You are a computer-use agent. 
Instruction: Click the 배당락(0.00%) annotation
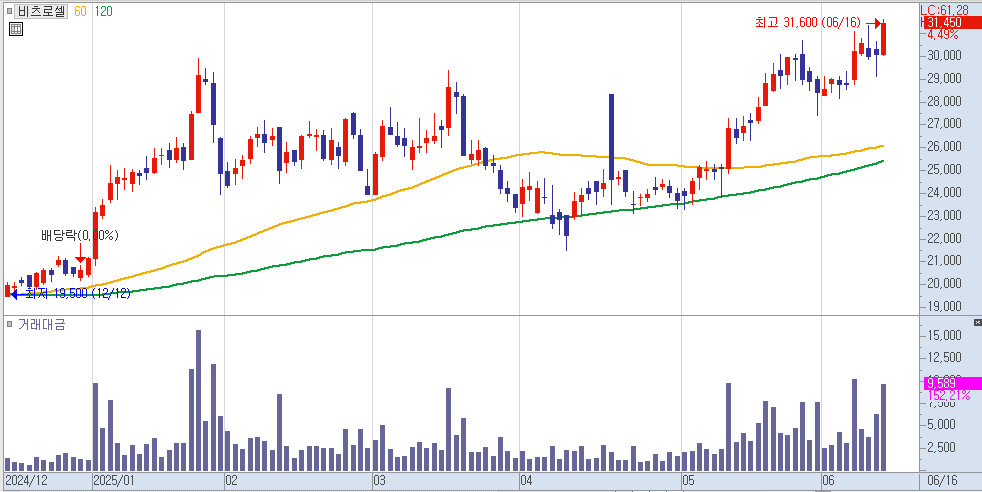pyautogui.click(x=80, y=236)
